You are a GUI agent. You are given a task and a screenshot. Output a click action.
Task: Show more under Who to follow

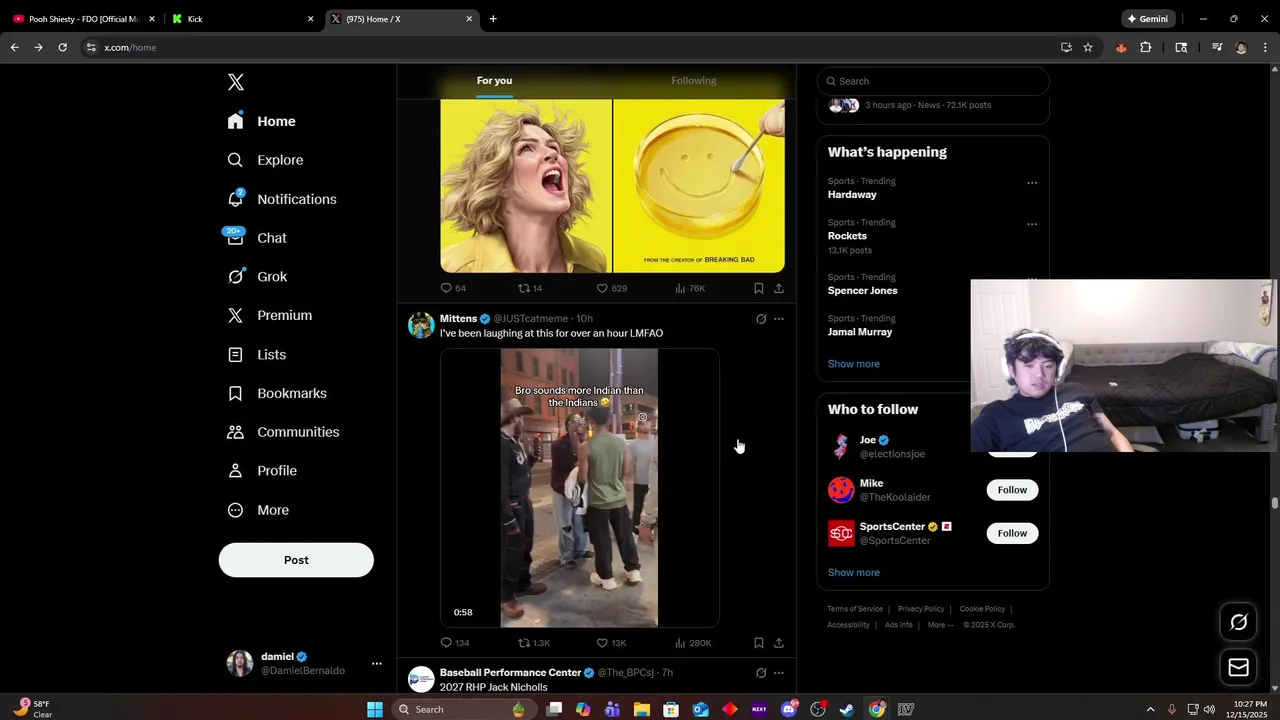click(854, 573)
